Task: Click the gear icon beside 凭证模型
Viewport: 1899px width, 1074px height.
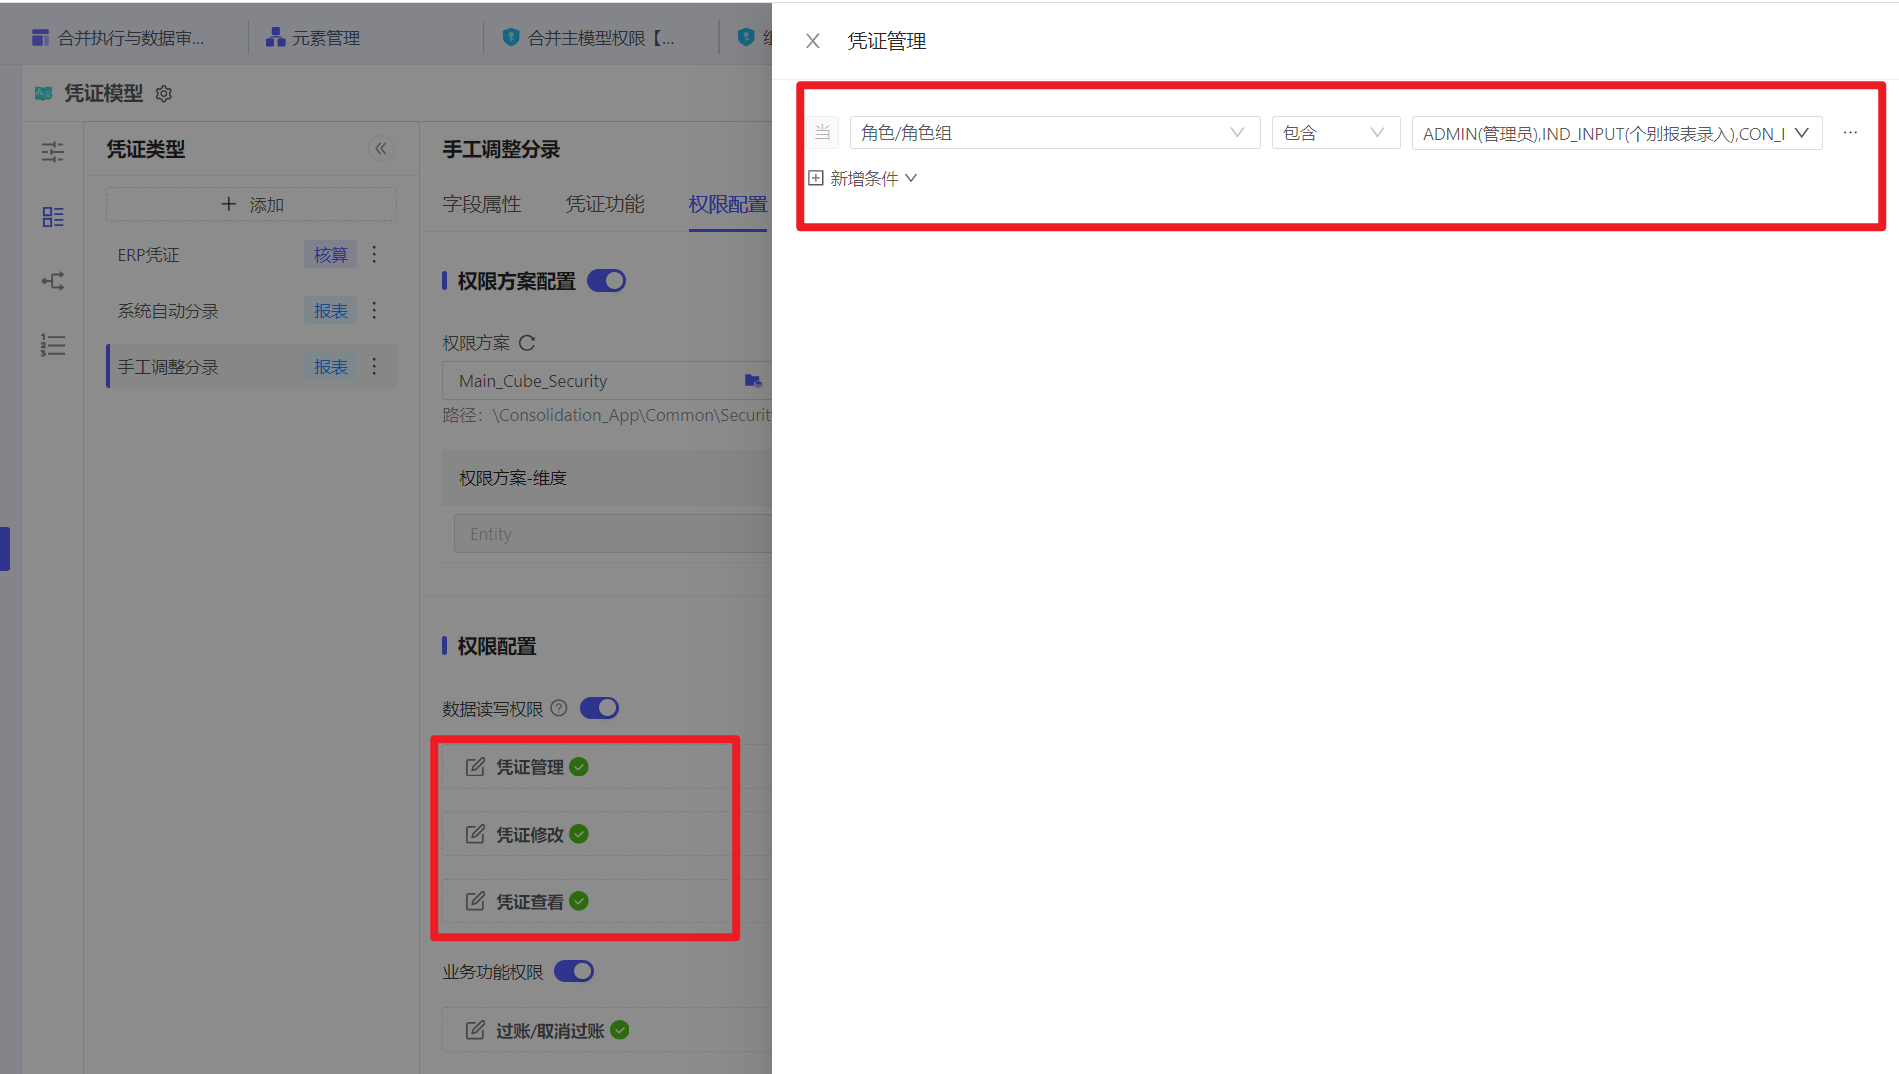Action: click(x=164, y=93)
